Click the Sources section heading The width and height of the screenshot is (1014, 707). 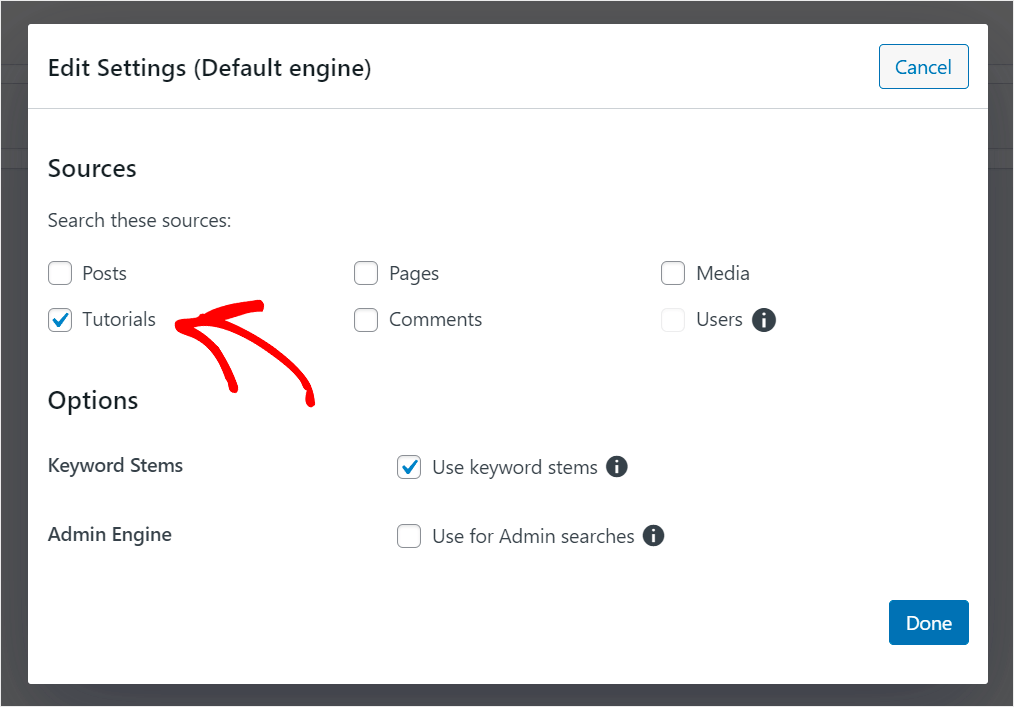pos(92,169)
